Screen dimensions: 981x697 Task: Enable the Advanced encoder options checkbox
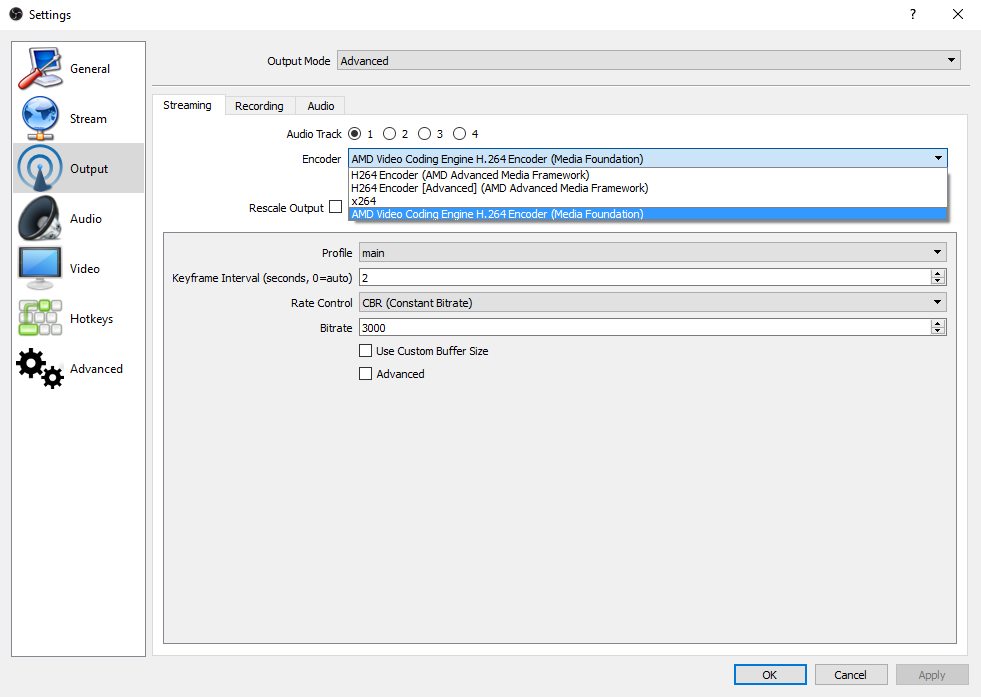click(x=365, y=374)
